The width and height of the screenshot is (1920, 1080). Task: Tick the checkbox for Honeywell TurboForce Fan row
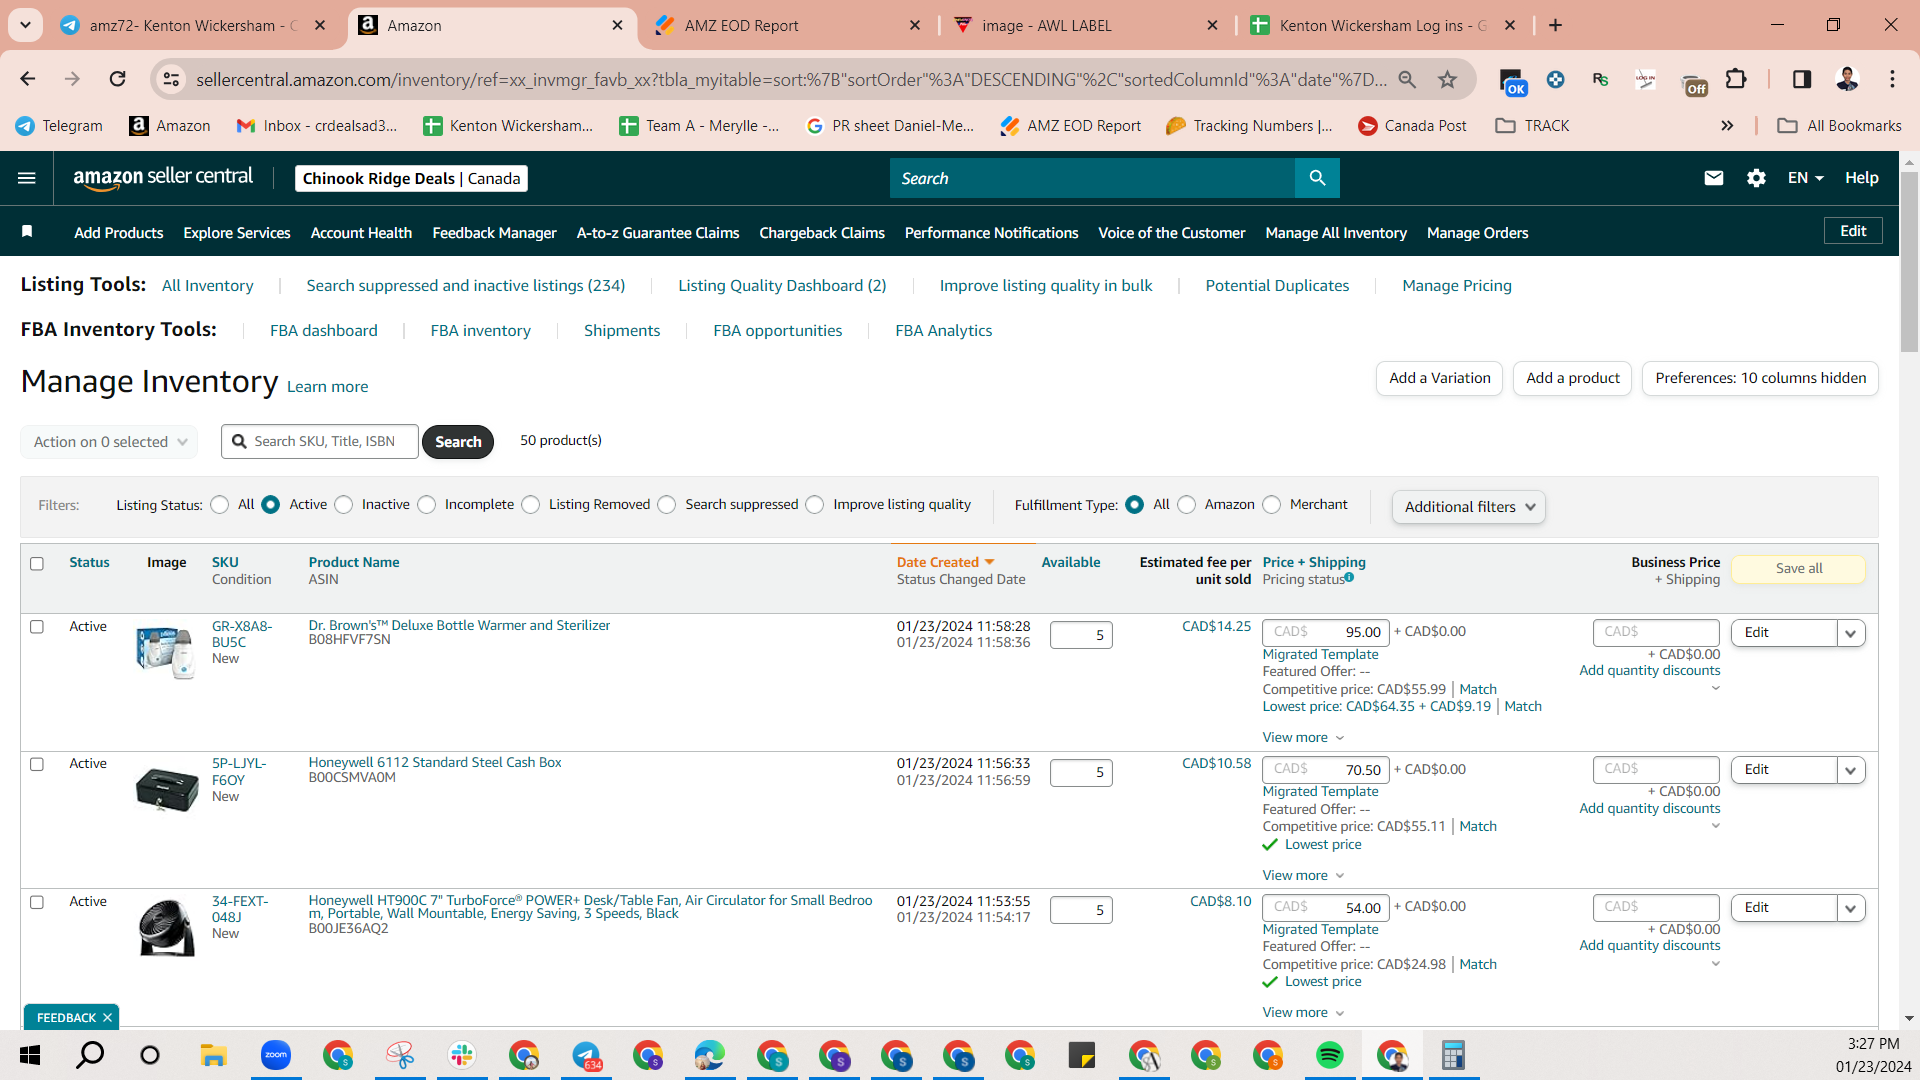tap(37, 902)
